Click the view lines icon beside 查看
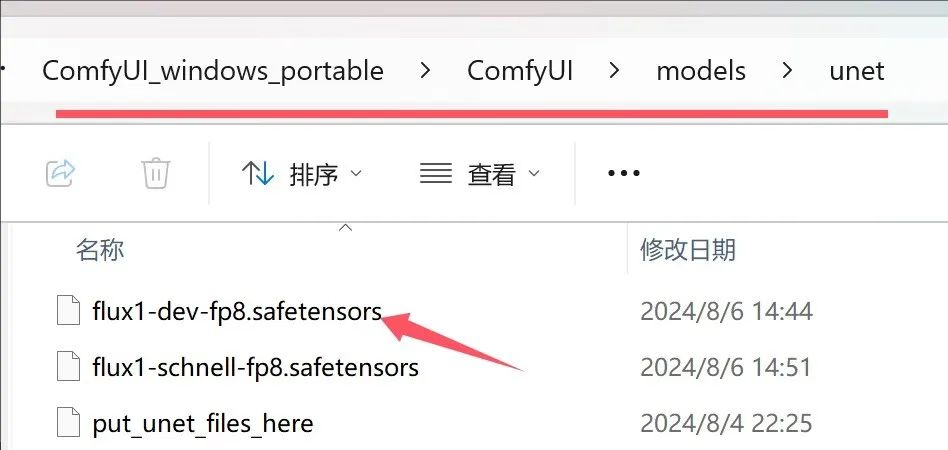Screen dimensions: 948x450 coord(436,174)
